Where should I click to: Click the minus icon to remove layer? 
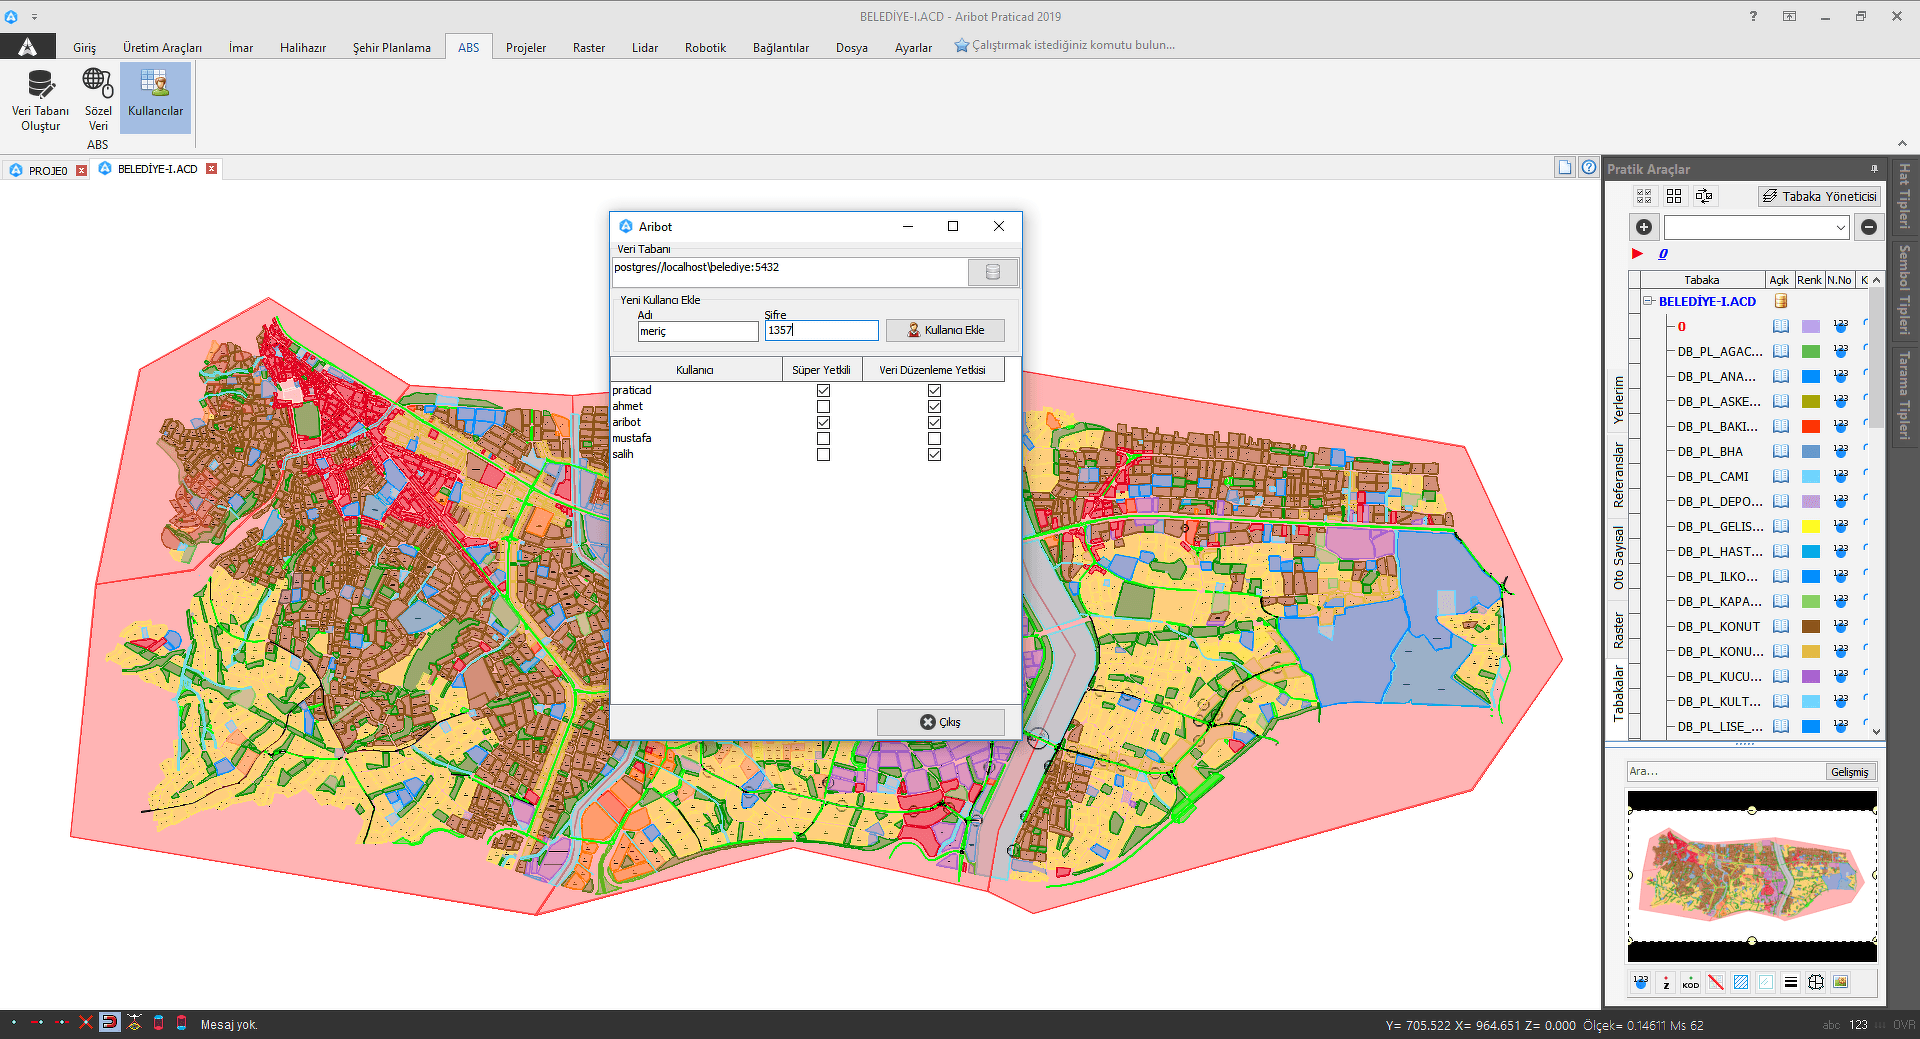point(1868,227)
